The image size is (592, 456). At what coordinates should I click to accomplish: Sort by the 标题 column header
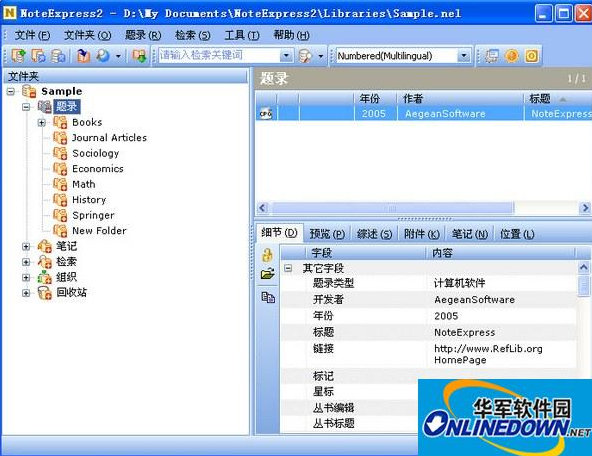coord(558,99)
